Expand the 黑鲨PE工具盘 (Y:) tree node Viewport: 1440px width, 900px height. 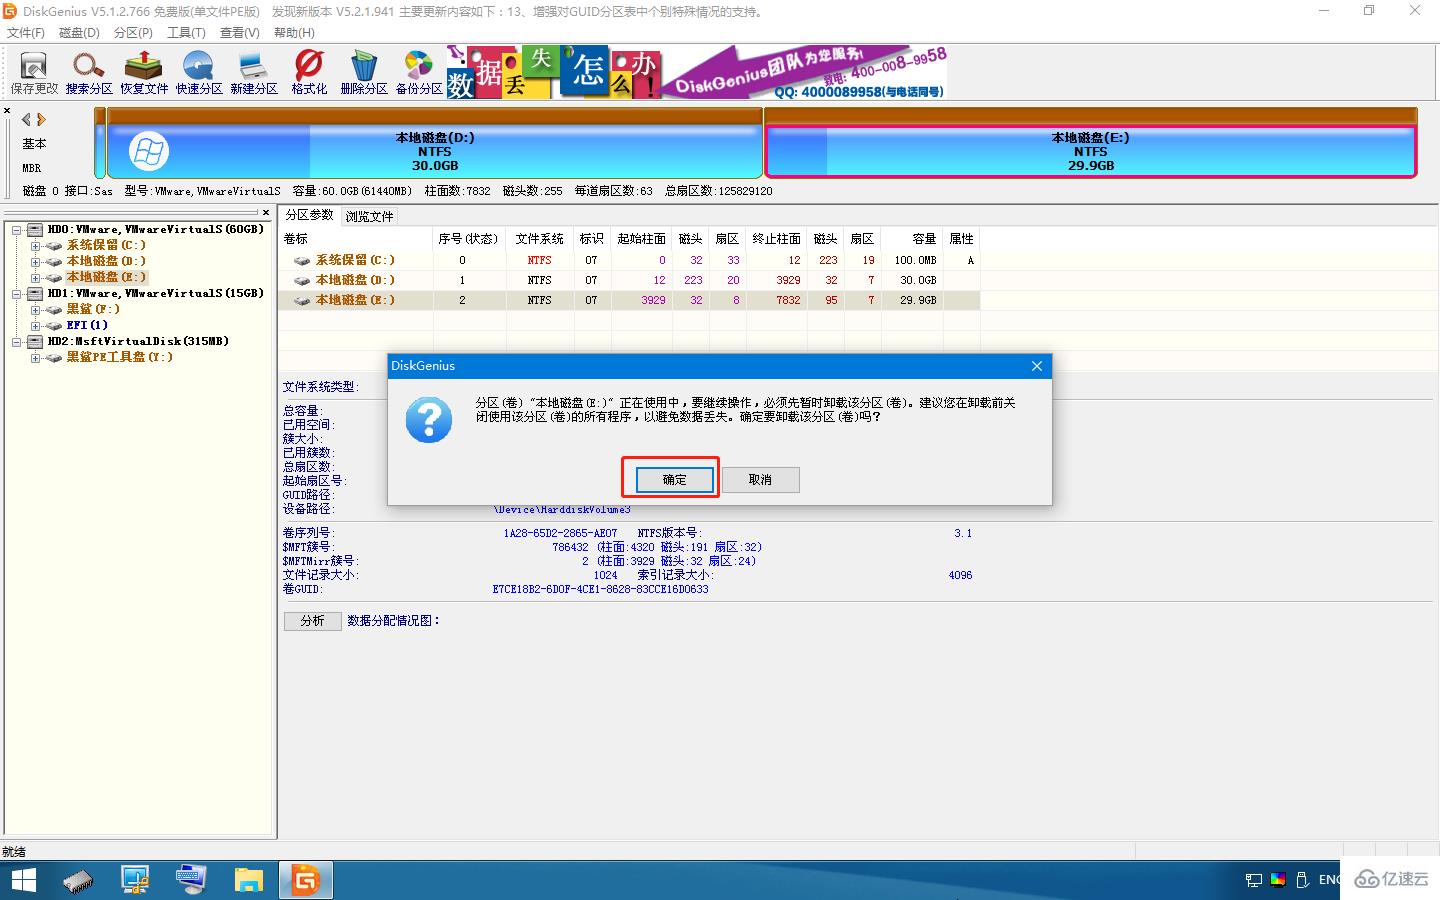35,358
